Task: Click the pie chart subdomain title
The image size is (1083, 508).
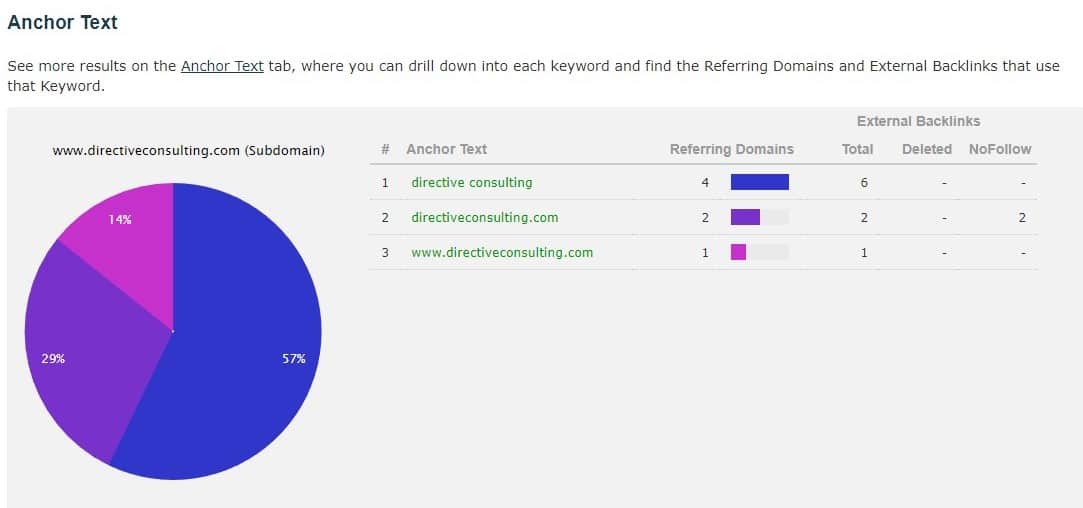Action: pyautogui.click(x=189, y=150)
